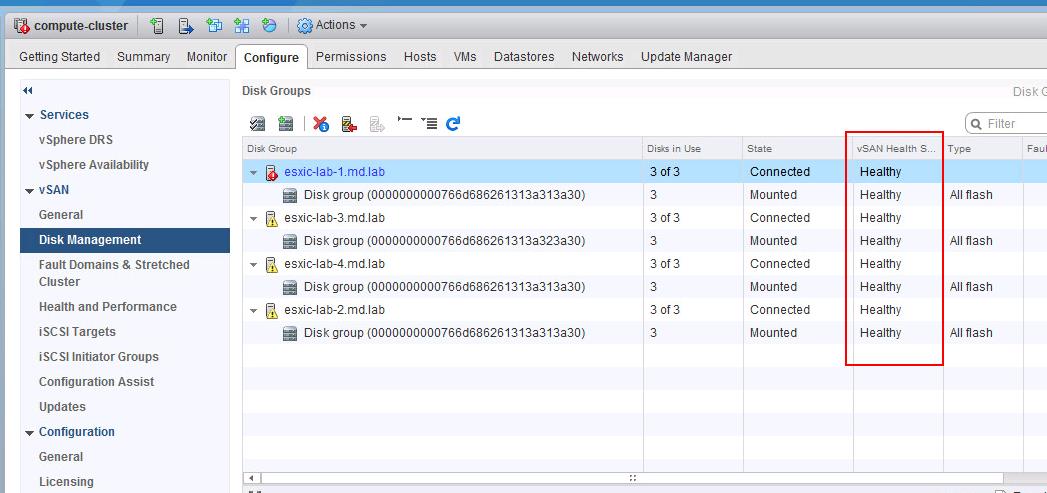Click the New Virtual Machine icon
Viewport: 1047px width, 493px height.
214,25
